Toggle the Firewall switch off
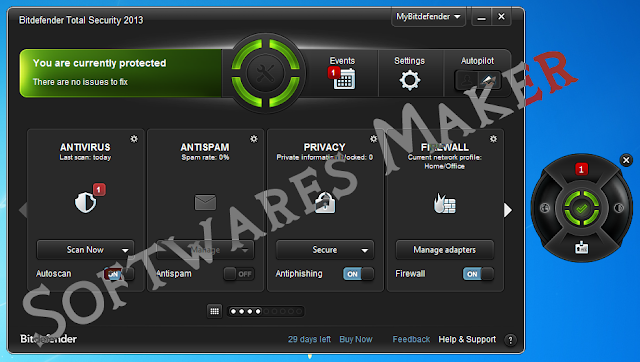Screen dimensions: 640x362 478,274
